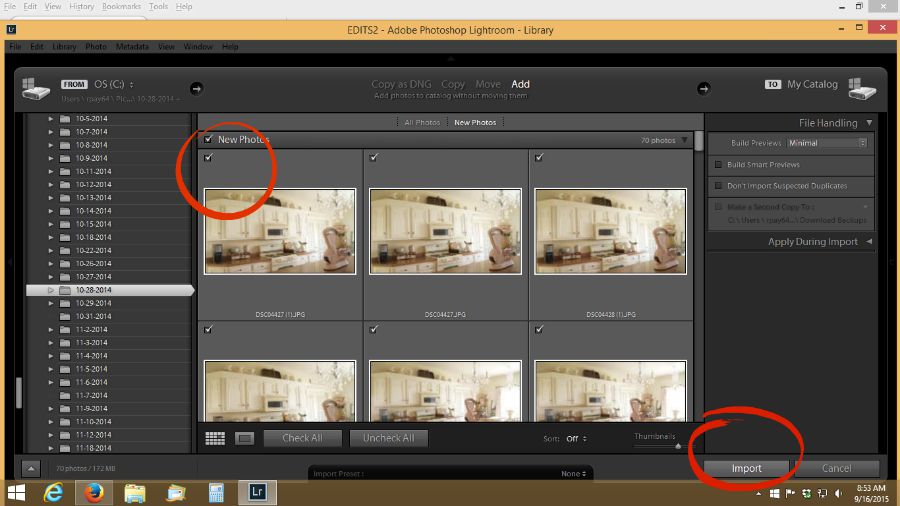This screenshot has height=506, width=900.
Task: Collapse the File Handling panel
Action: tap(870, 123)
